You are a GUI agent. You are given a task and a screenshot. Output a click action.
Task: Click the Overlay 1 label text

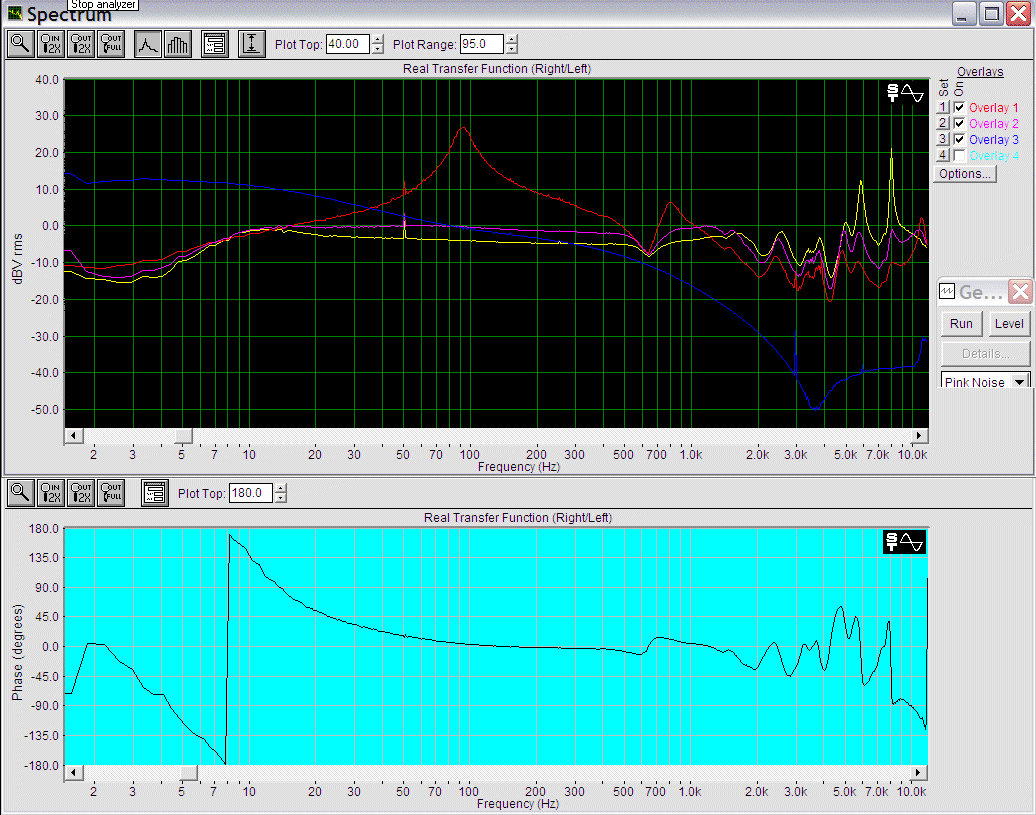994,108
